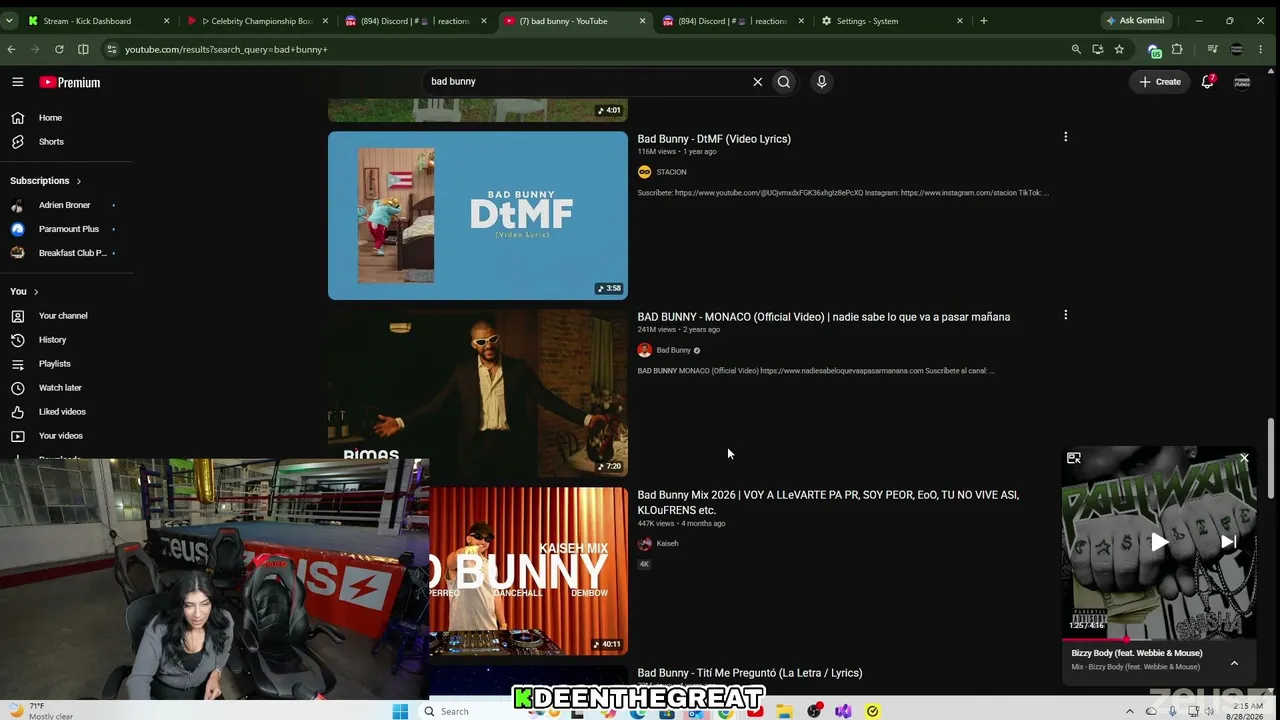The image size is (1280, 720).
Task: Go to YouTube Premium home via logo
Action: click(70, 82)
